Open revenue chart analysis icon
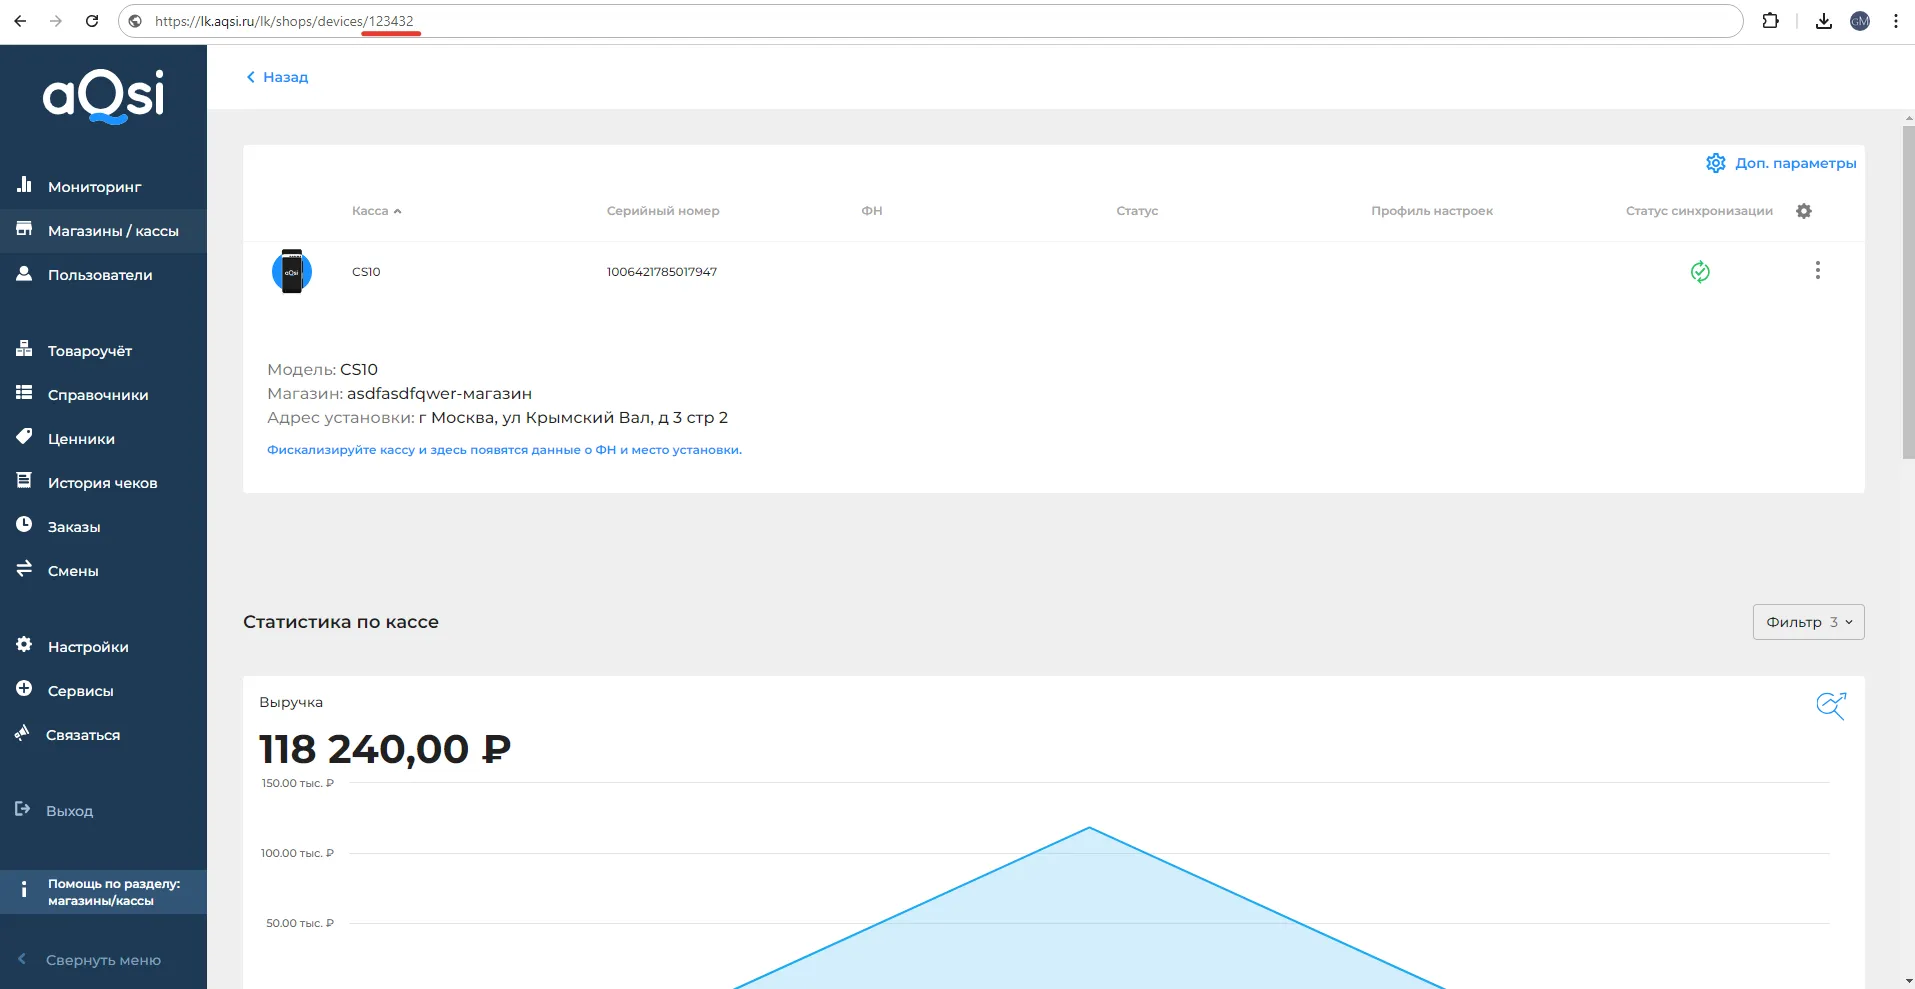This screenshot has height=989, width=1915. click(1830, 706)
